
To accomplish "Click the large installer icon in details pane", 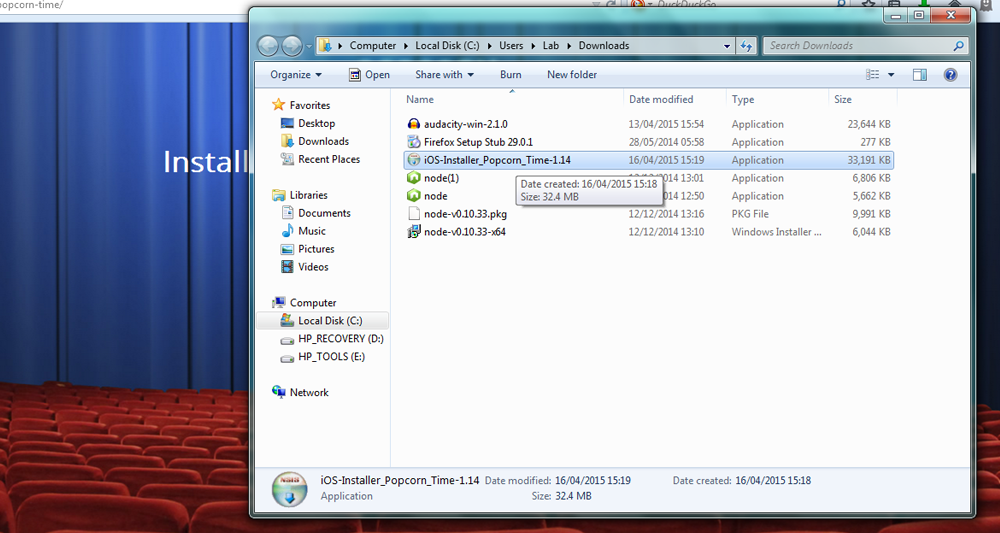I will click(290, 488).
